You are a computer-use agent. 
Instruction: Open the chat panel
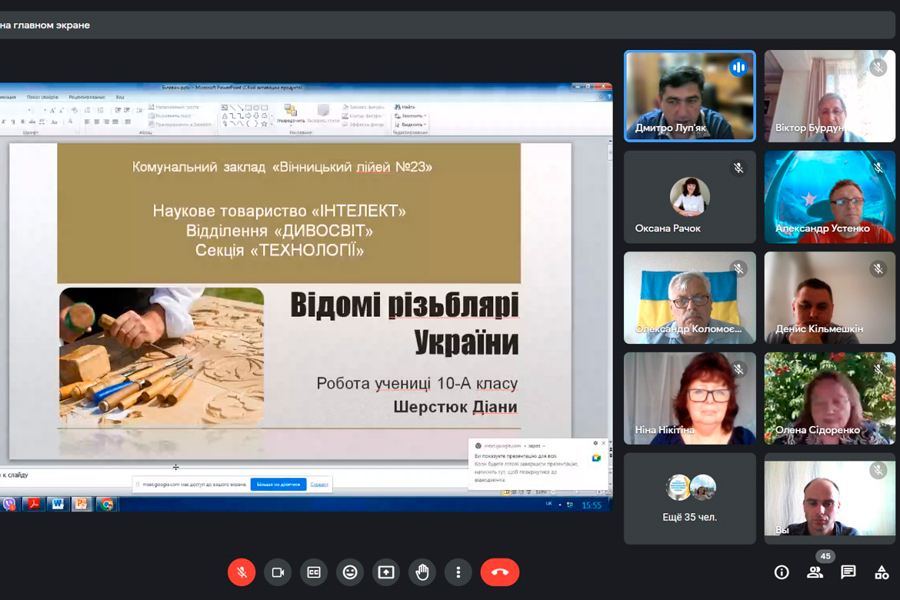click(848, 572)
